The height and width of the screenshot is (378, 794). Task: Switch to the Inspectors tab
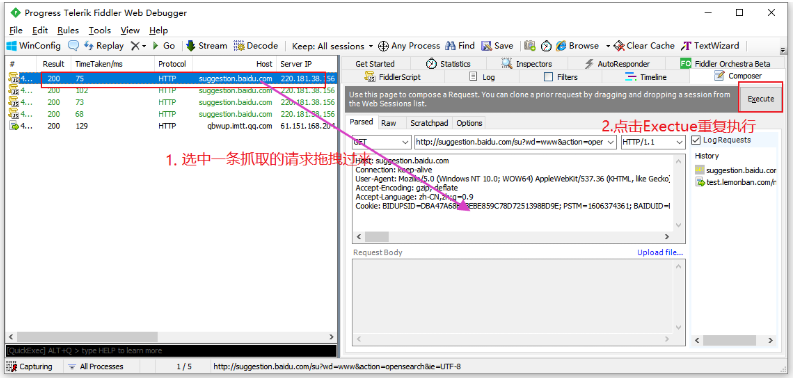click(x=527, y=64)
